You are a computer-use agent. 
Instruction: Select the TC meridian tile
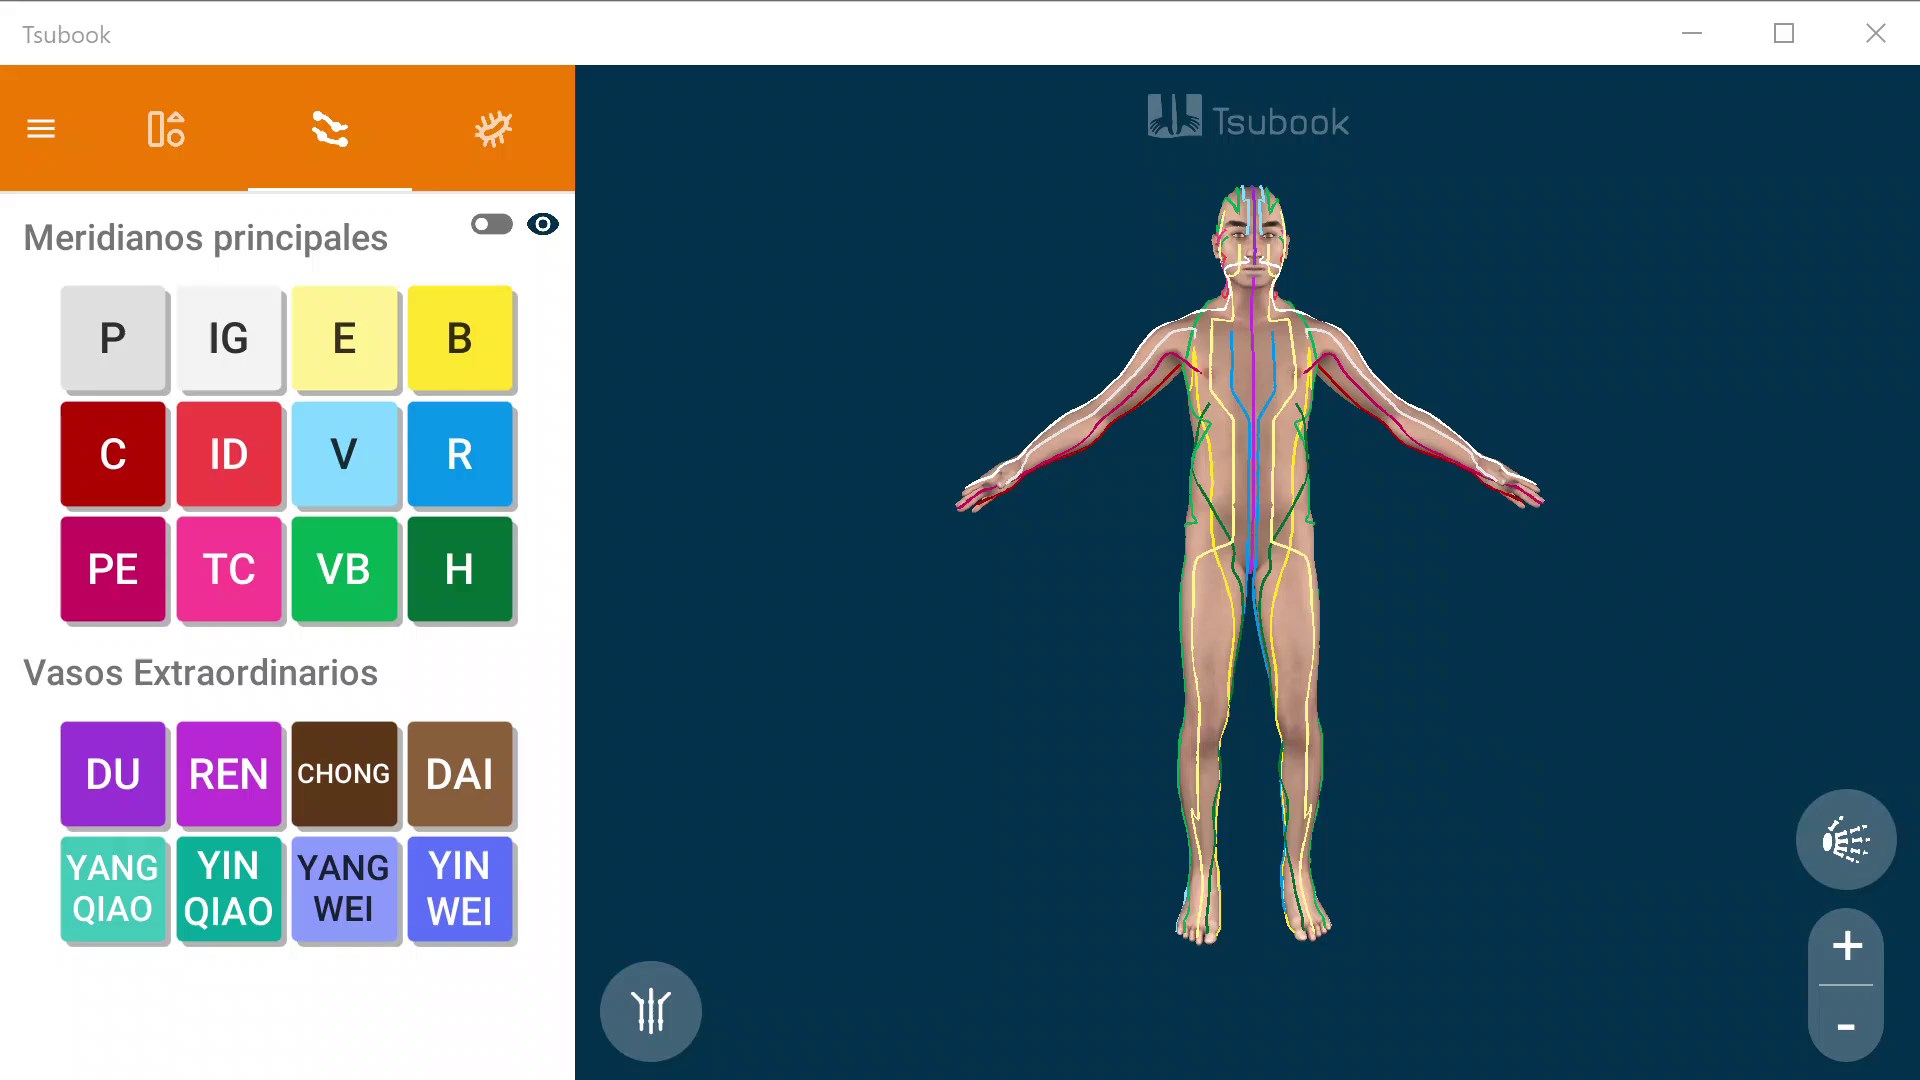(229, 569)
